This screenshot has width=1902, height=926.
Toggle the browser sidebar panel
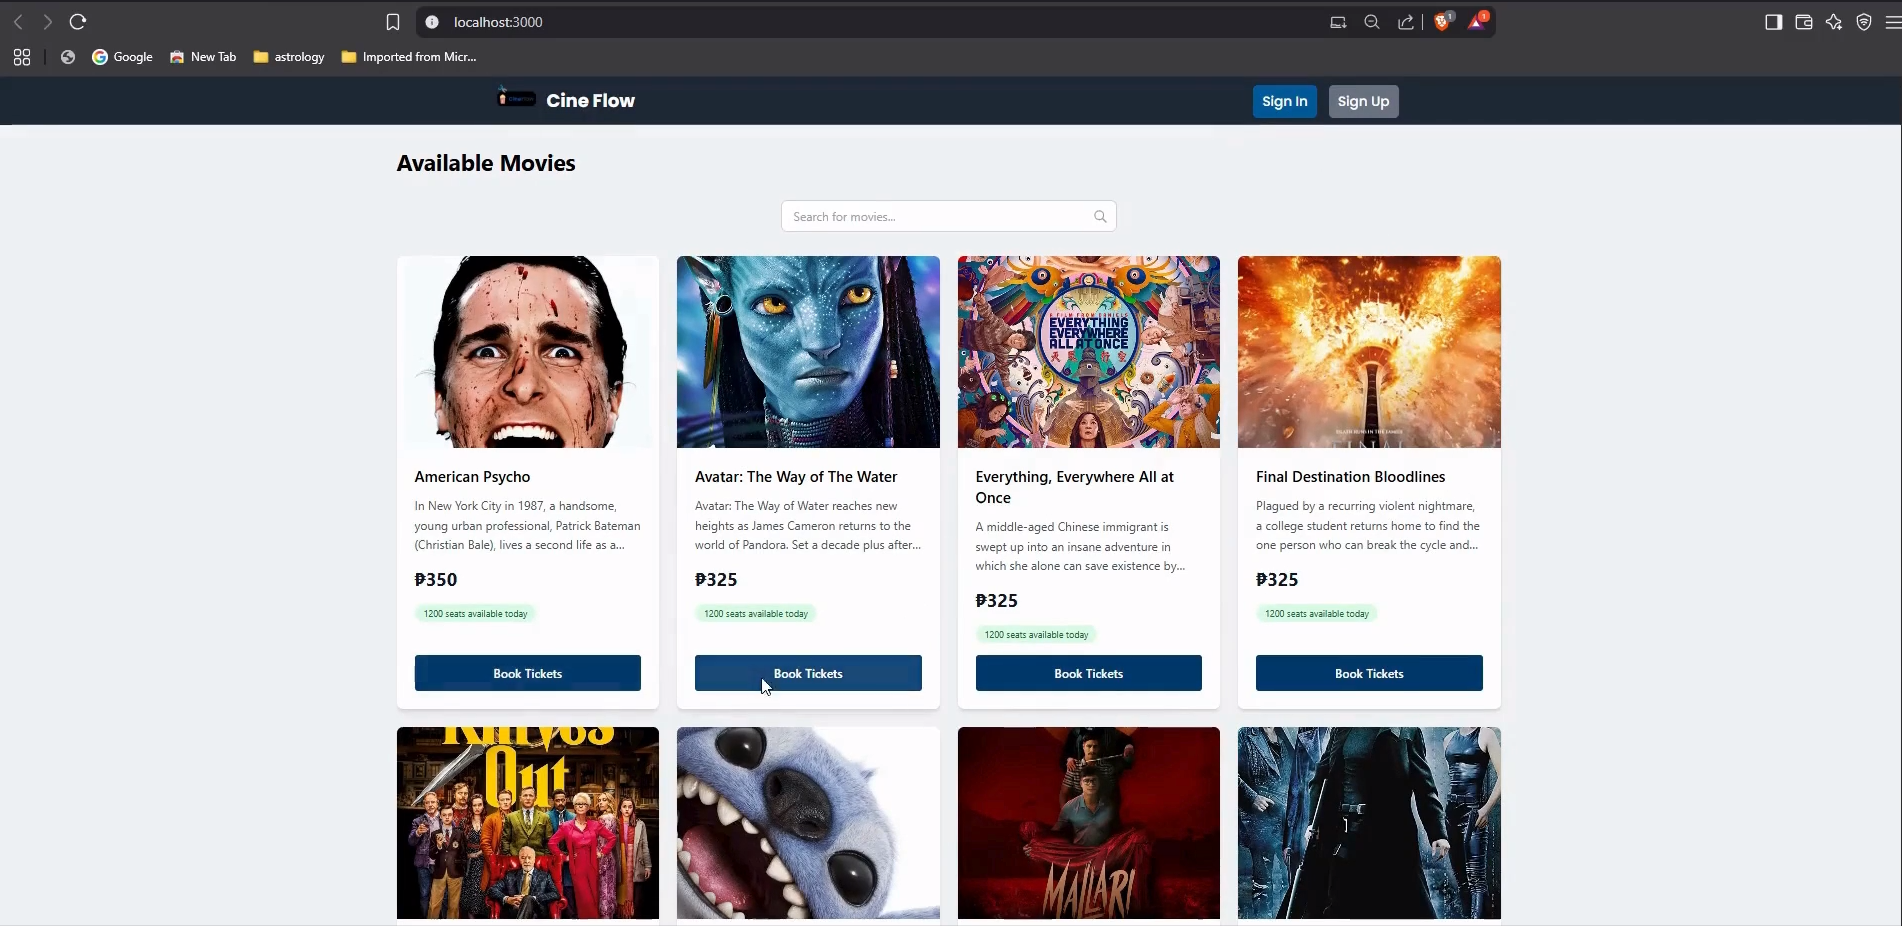(x=1774, y=22)
